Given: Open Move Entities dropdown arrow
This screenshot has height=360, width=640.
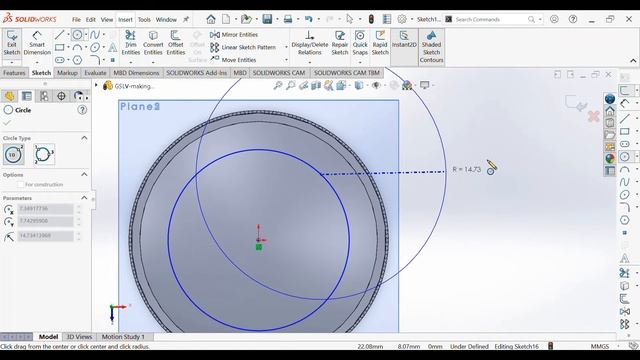Looking at the screenshot, I should (286, 60).
